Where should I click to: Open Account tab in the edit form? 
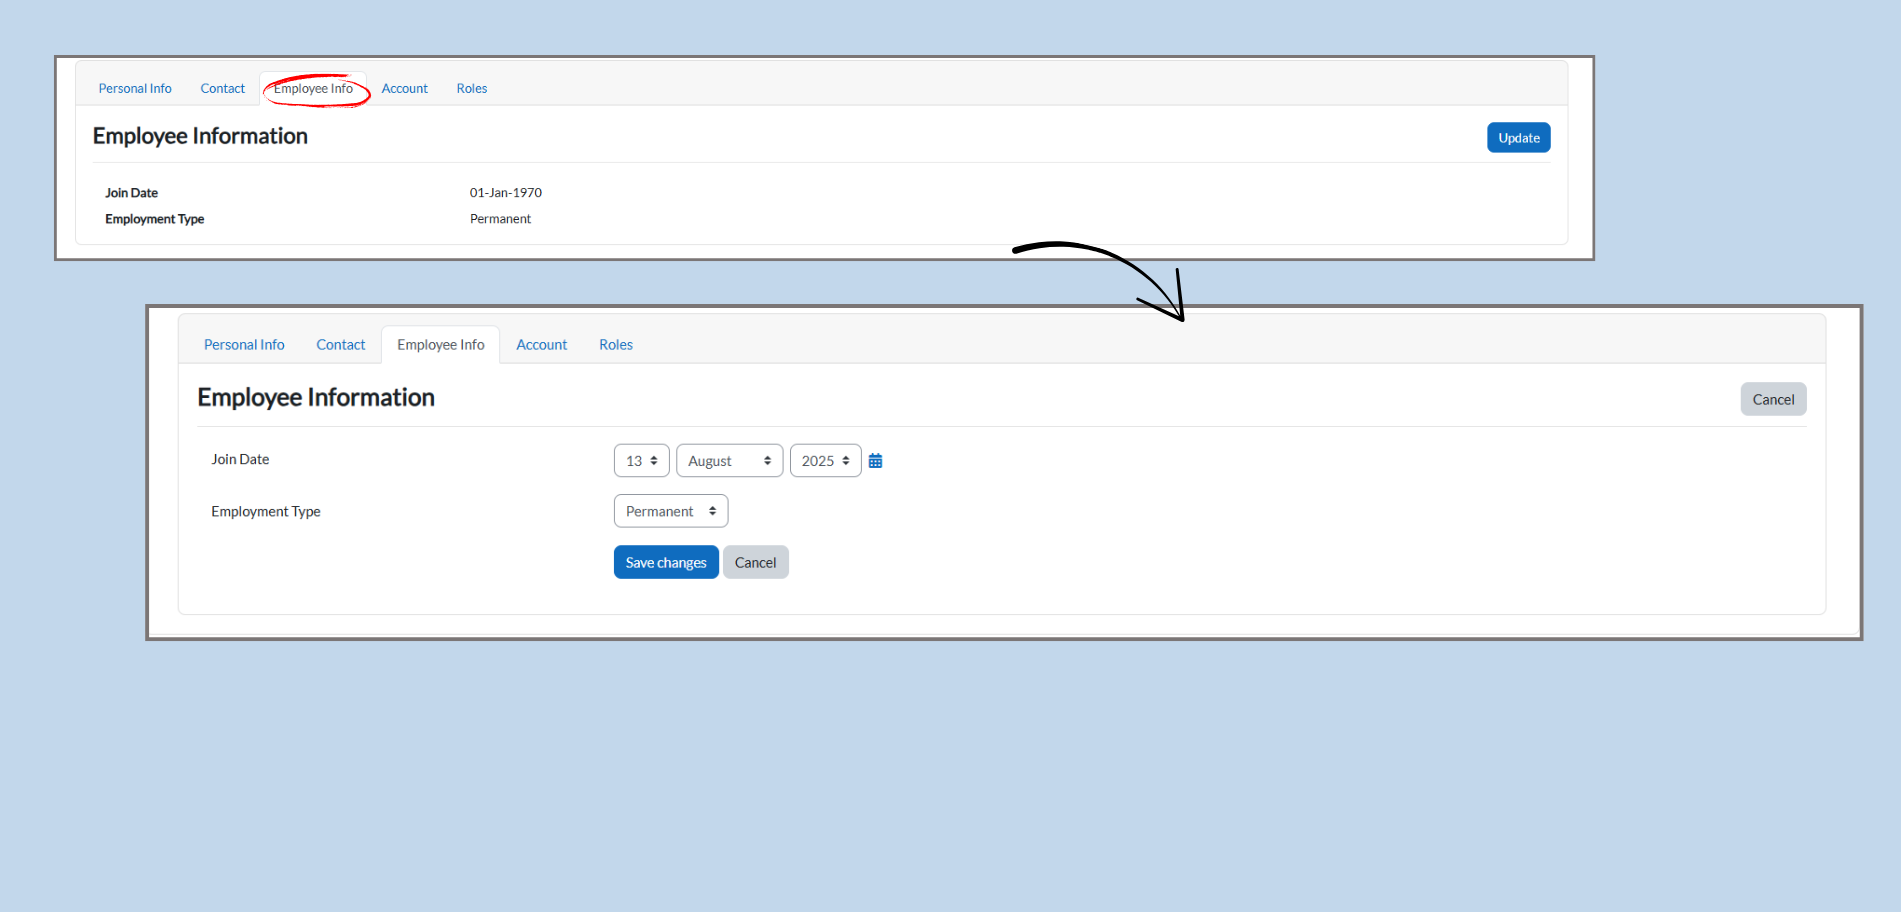pyautogui.click(x=541, y=345)
